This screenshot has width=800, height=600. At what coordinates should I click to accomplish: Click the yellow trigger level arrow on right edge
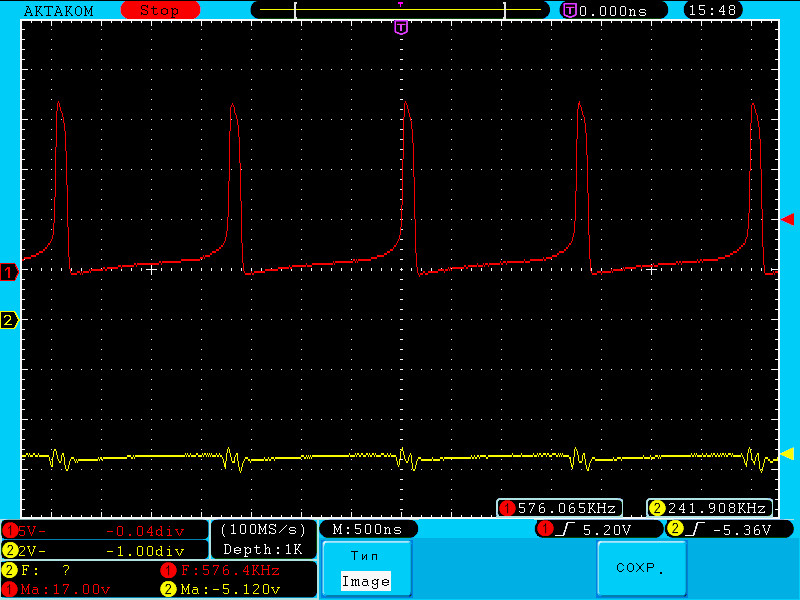coord(787,454)
